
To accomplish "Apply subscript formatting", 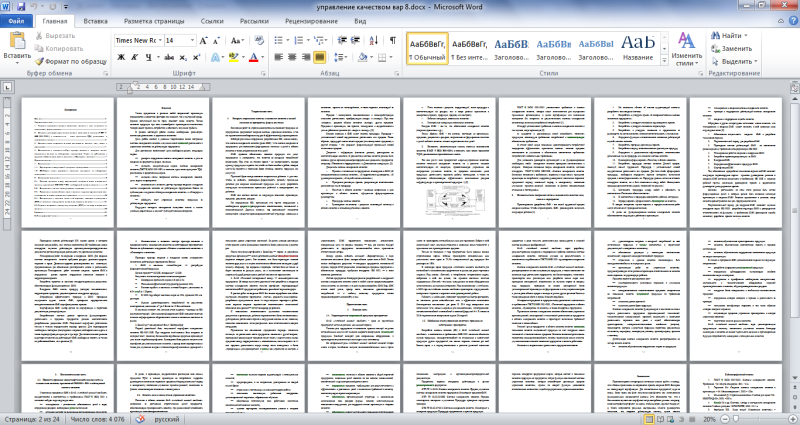I will point(184,57).
